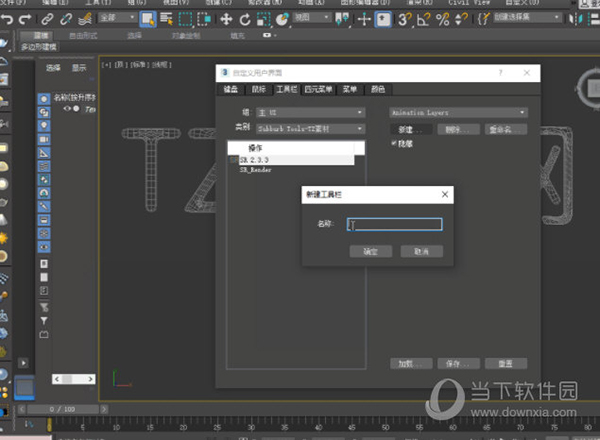Click 取消 in the new toolbar dialog
This screenshot has height=440, width=600.
[422, 251]
